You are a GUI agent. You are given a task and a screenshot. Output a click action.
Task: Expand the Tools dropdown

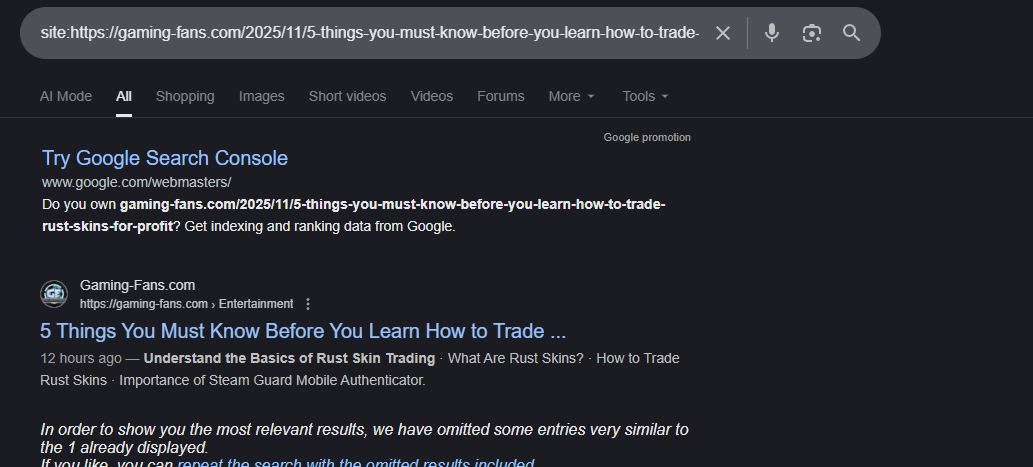tap(646, 96)
